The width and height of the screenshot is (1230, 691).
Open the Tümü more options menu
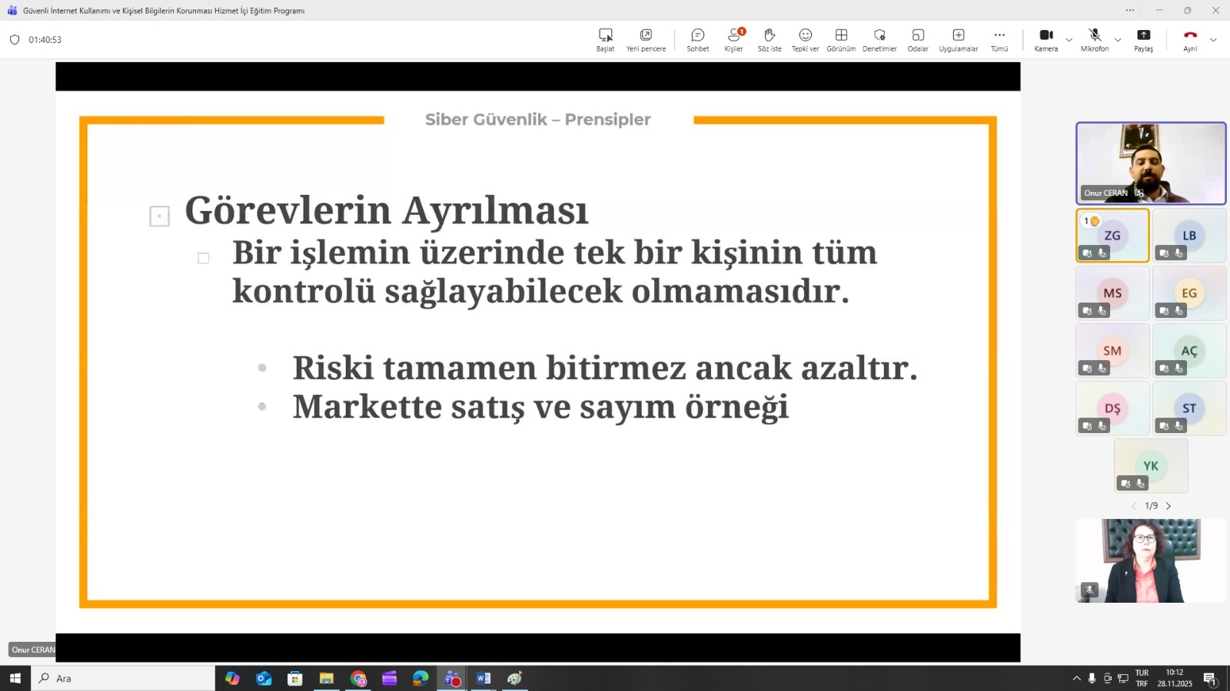[x=999, y=39]
